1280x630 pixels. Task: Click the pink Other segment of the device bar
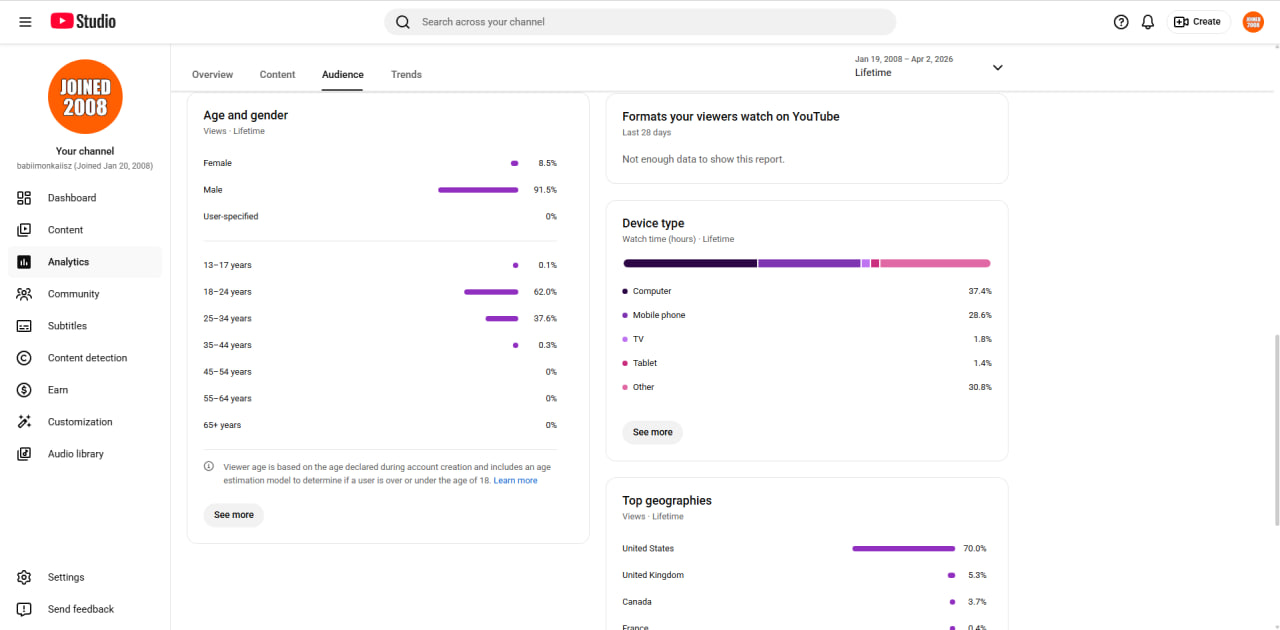(x=935, y=264)
